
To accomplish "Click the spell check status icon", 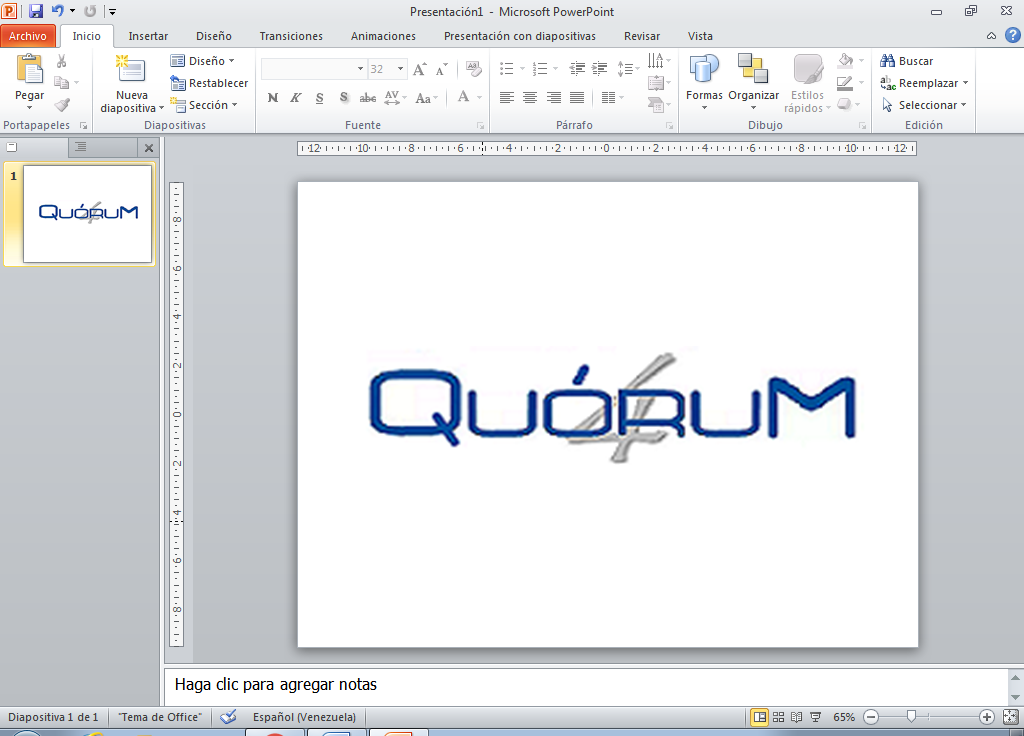I will tap(228, 717).
